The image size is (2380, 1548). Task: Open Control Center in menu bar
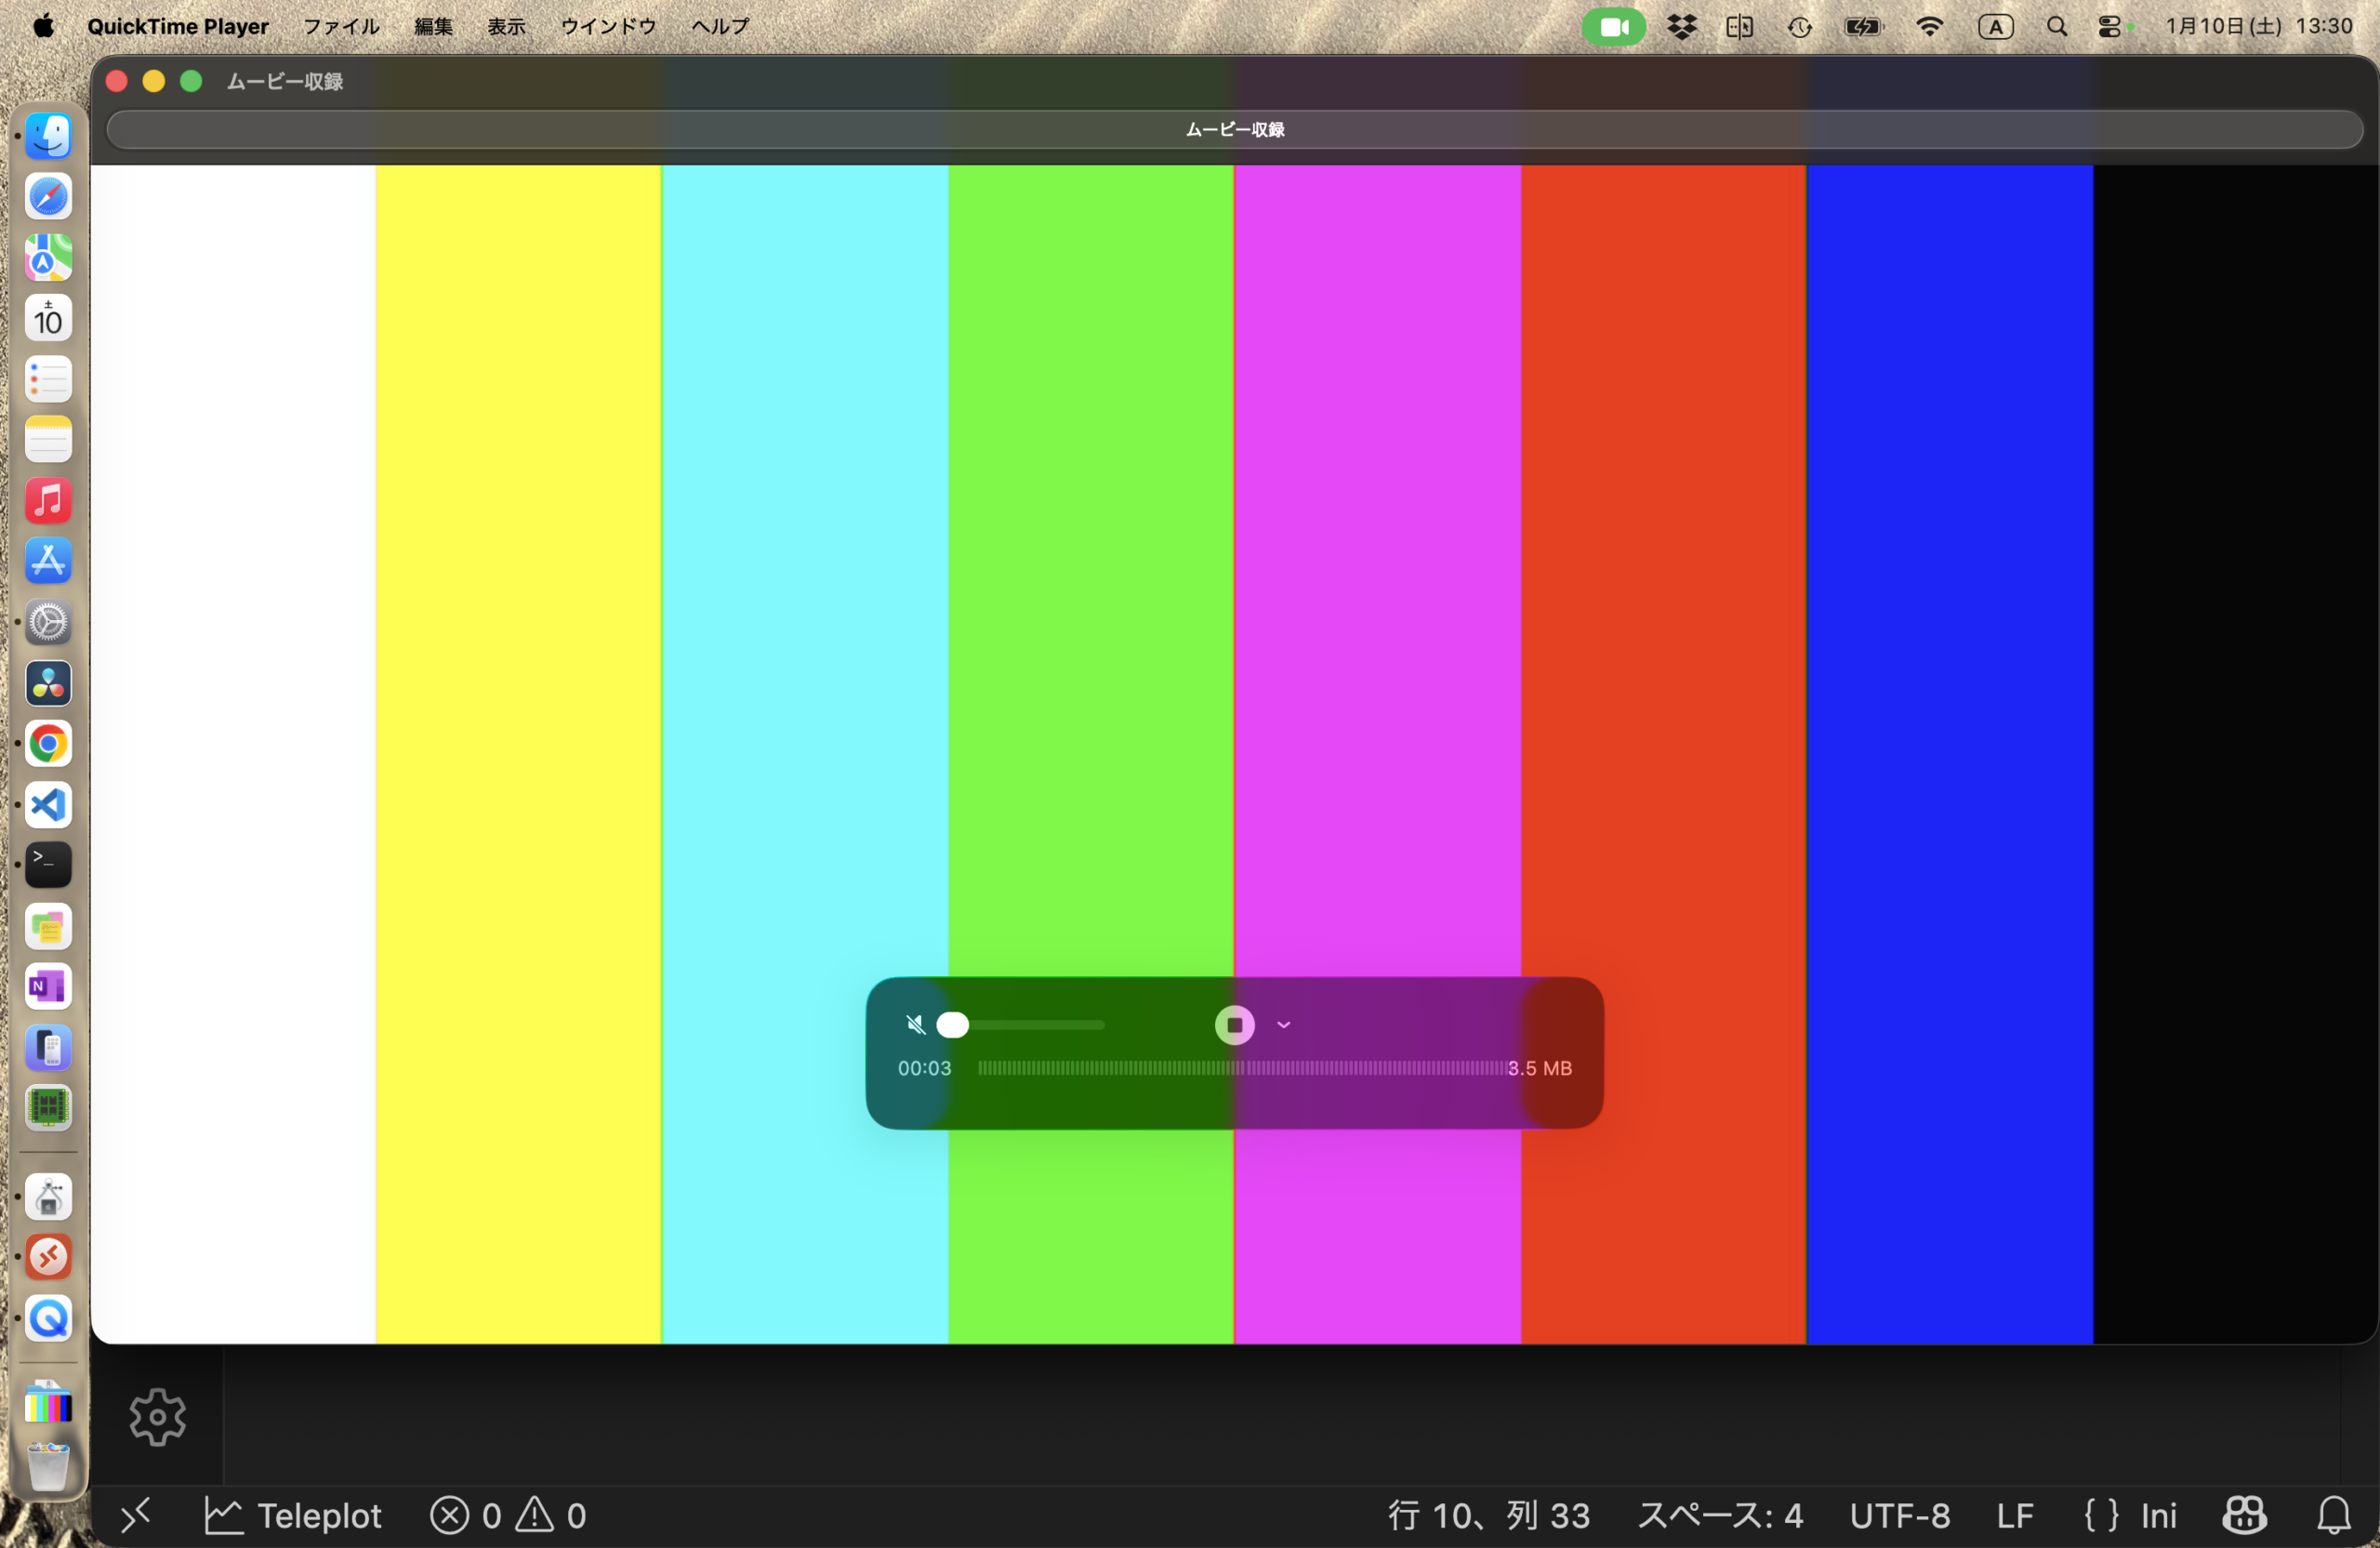pyautogui.click(x=2109, y=27)
